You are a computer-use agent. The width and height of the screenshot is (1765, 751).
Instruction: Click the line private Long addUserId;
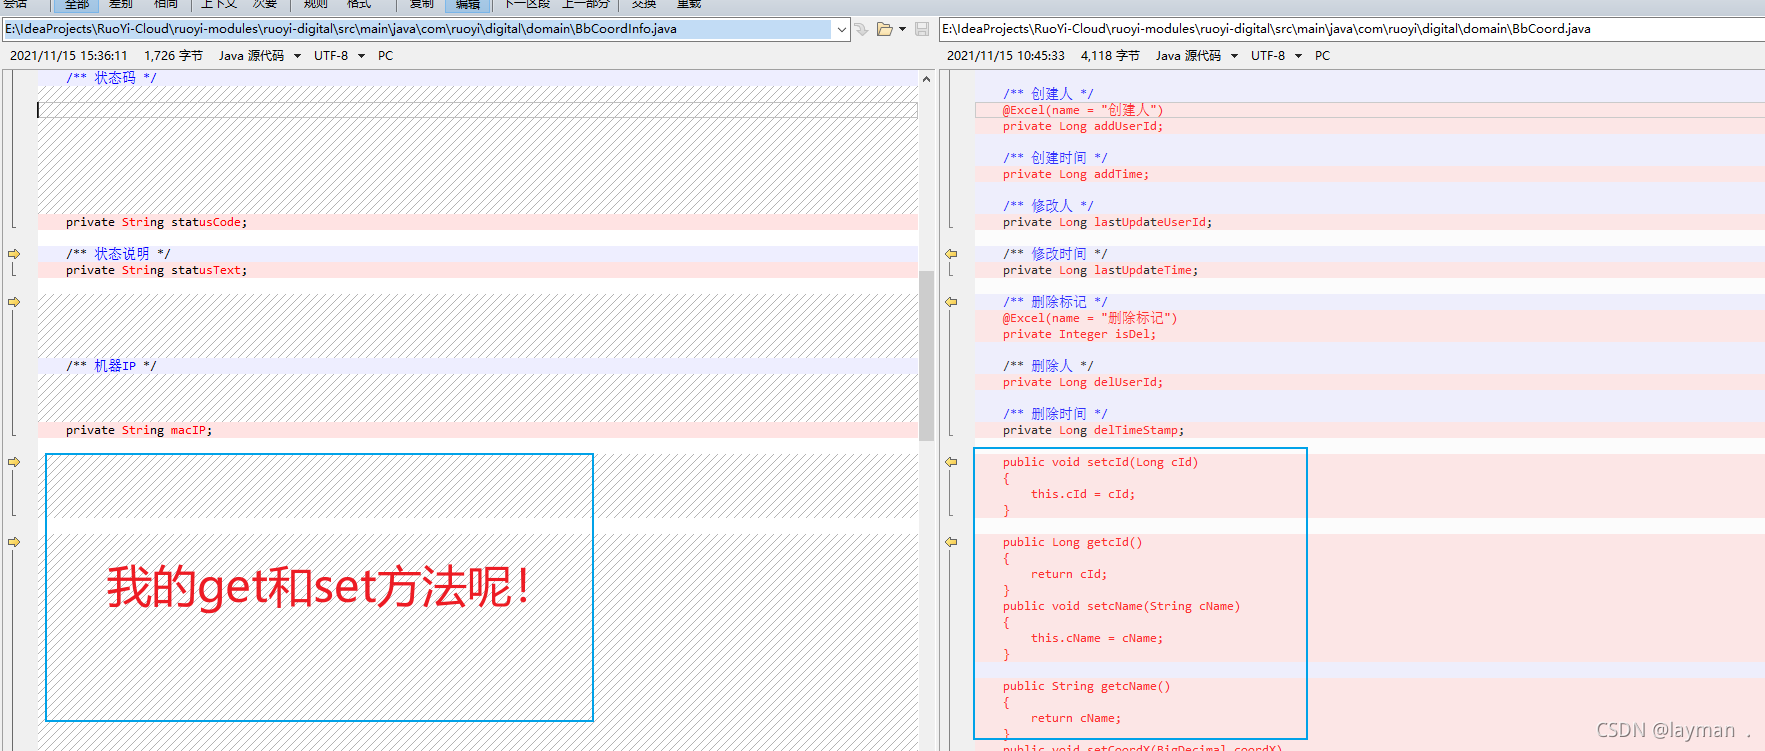pyautogui.click(x=1083, y=126)
